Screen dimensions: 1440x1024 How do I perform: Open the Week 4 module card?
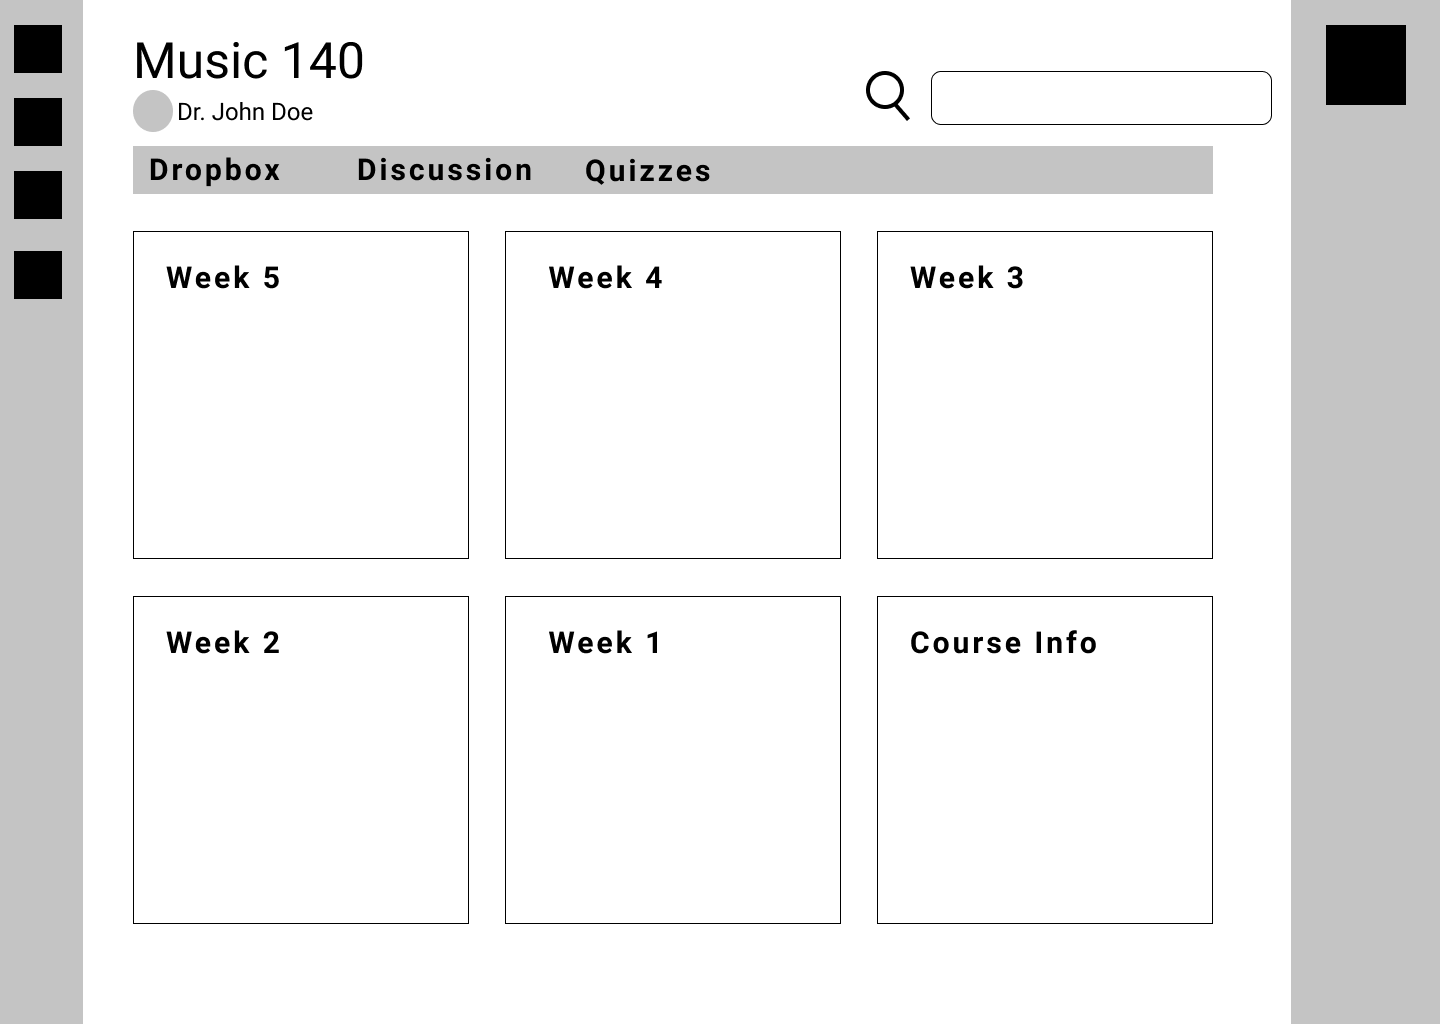click(x=672, y=394)
